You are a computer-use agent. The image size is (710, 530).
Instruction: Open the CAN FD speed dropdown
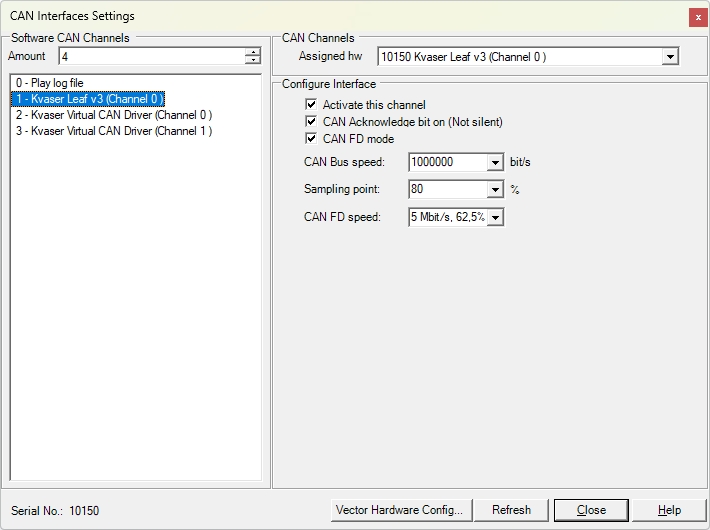coord(495,217)
